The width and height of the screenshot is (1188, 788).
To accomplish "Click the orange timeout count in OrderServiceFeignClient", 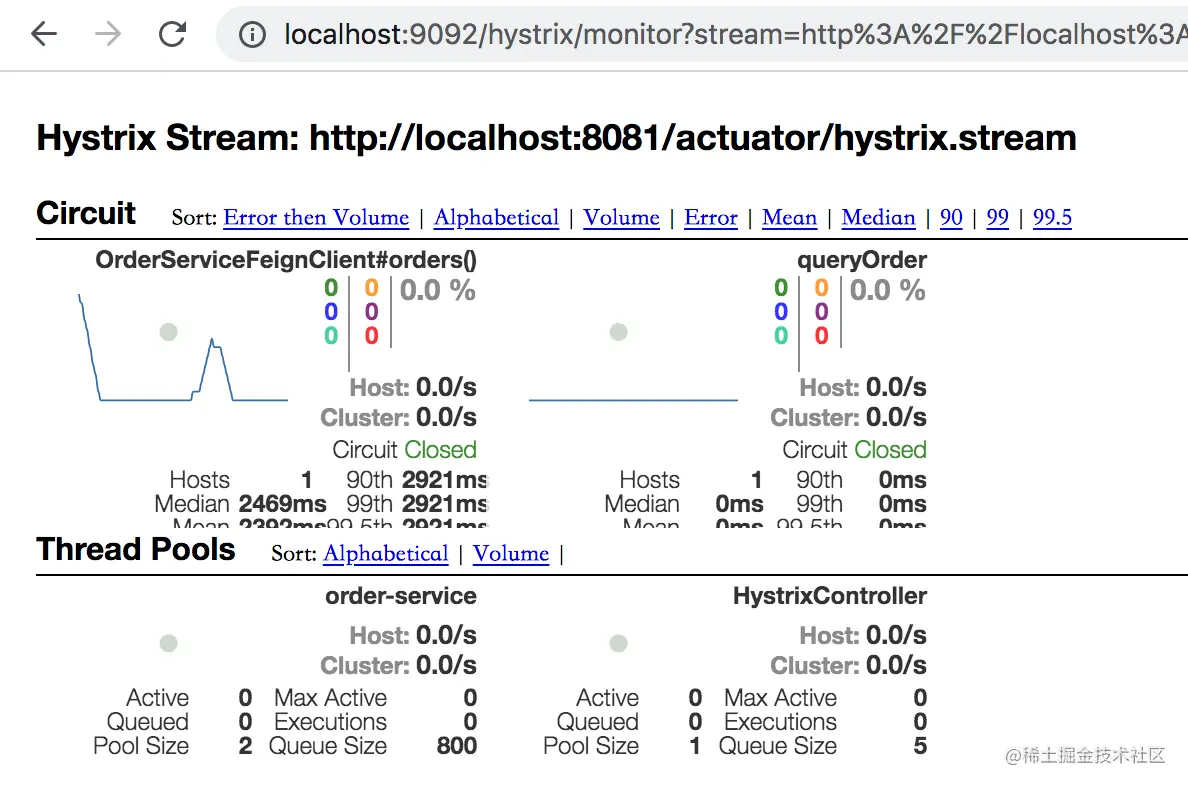I will click(x=371, y=288).
